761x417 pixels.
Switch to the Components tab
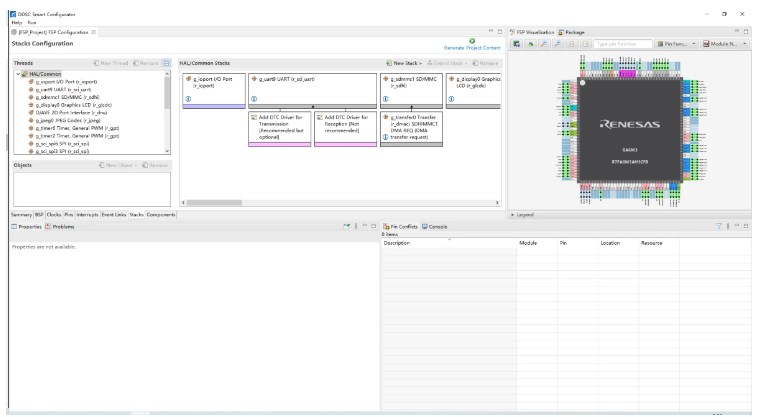[x=161, y=215]
